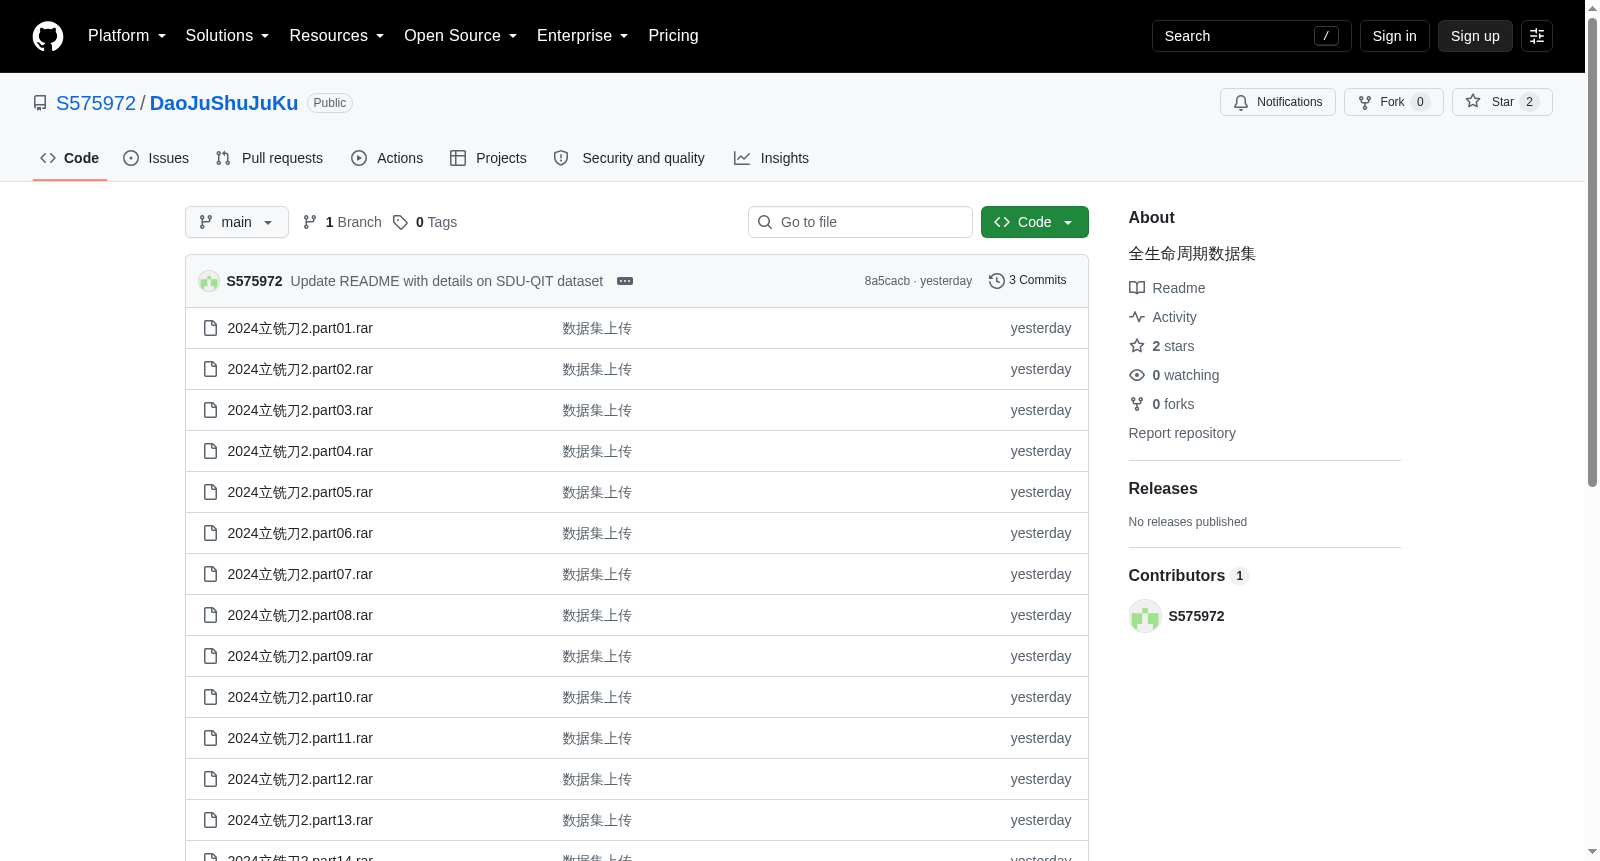
Task: Click file icon for part13.rar
Action: click(210, 820)
